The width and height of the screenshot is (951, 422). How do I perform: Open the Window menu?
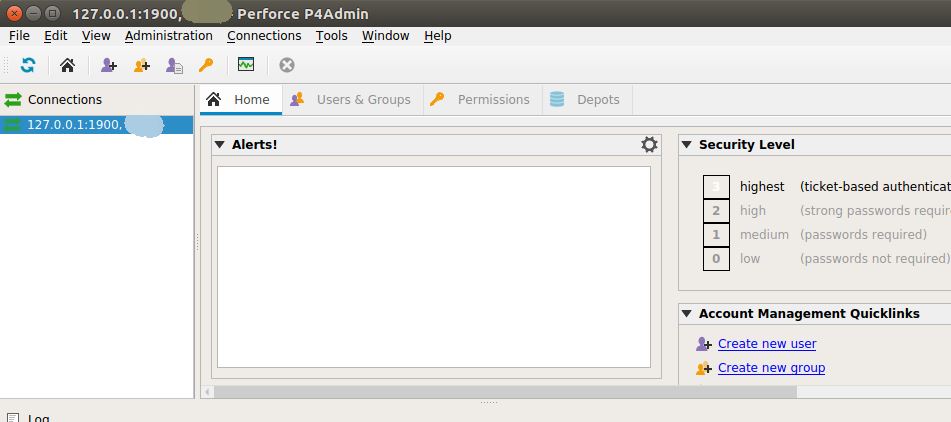coord(386,36)
